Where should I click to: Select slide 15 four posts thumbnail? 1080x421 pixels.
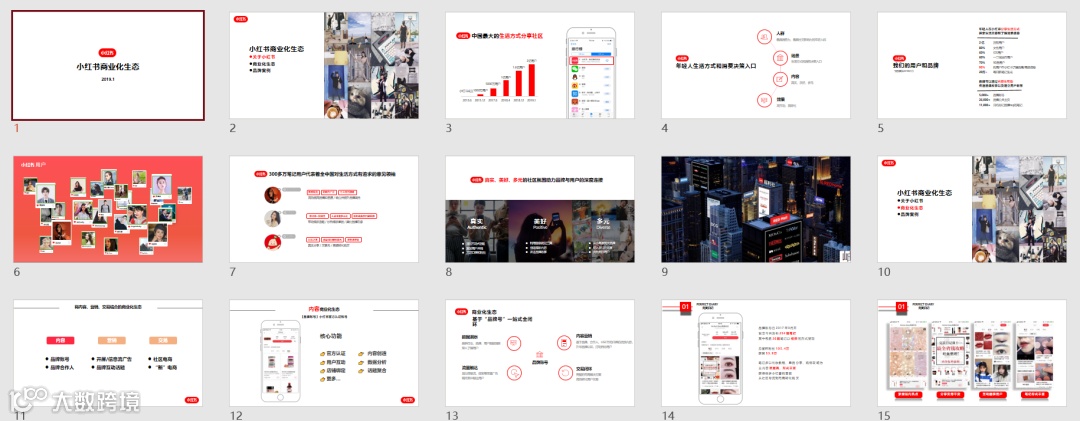(x=972, y=353)
